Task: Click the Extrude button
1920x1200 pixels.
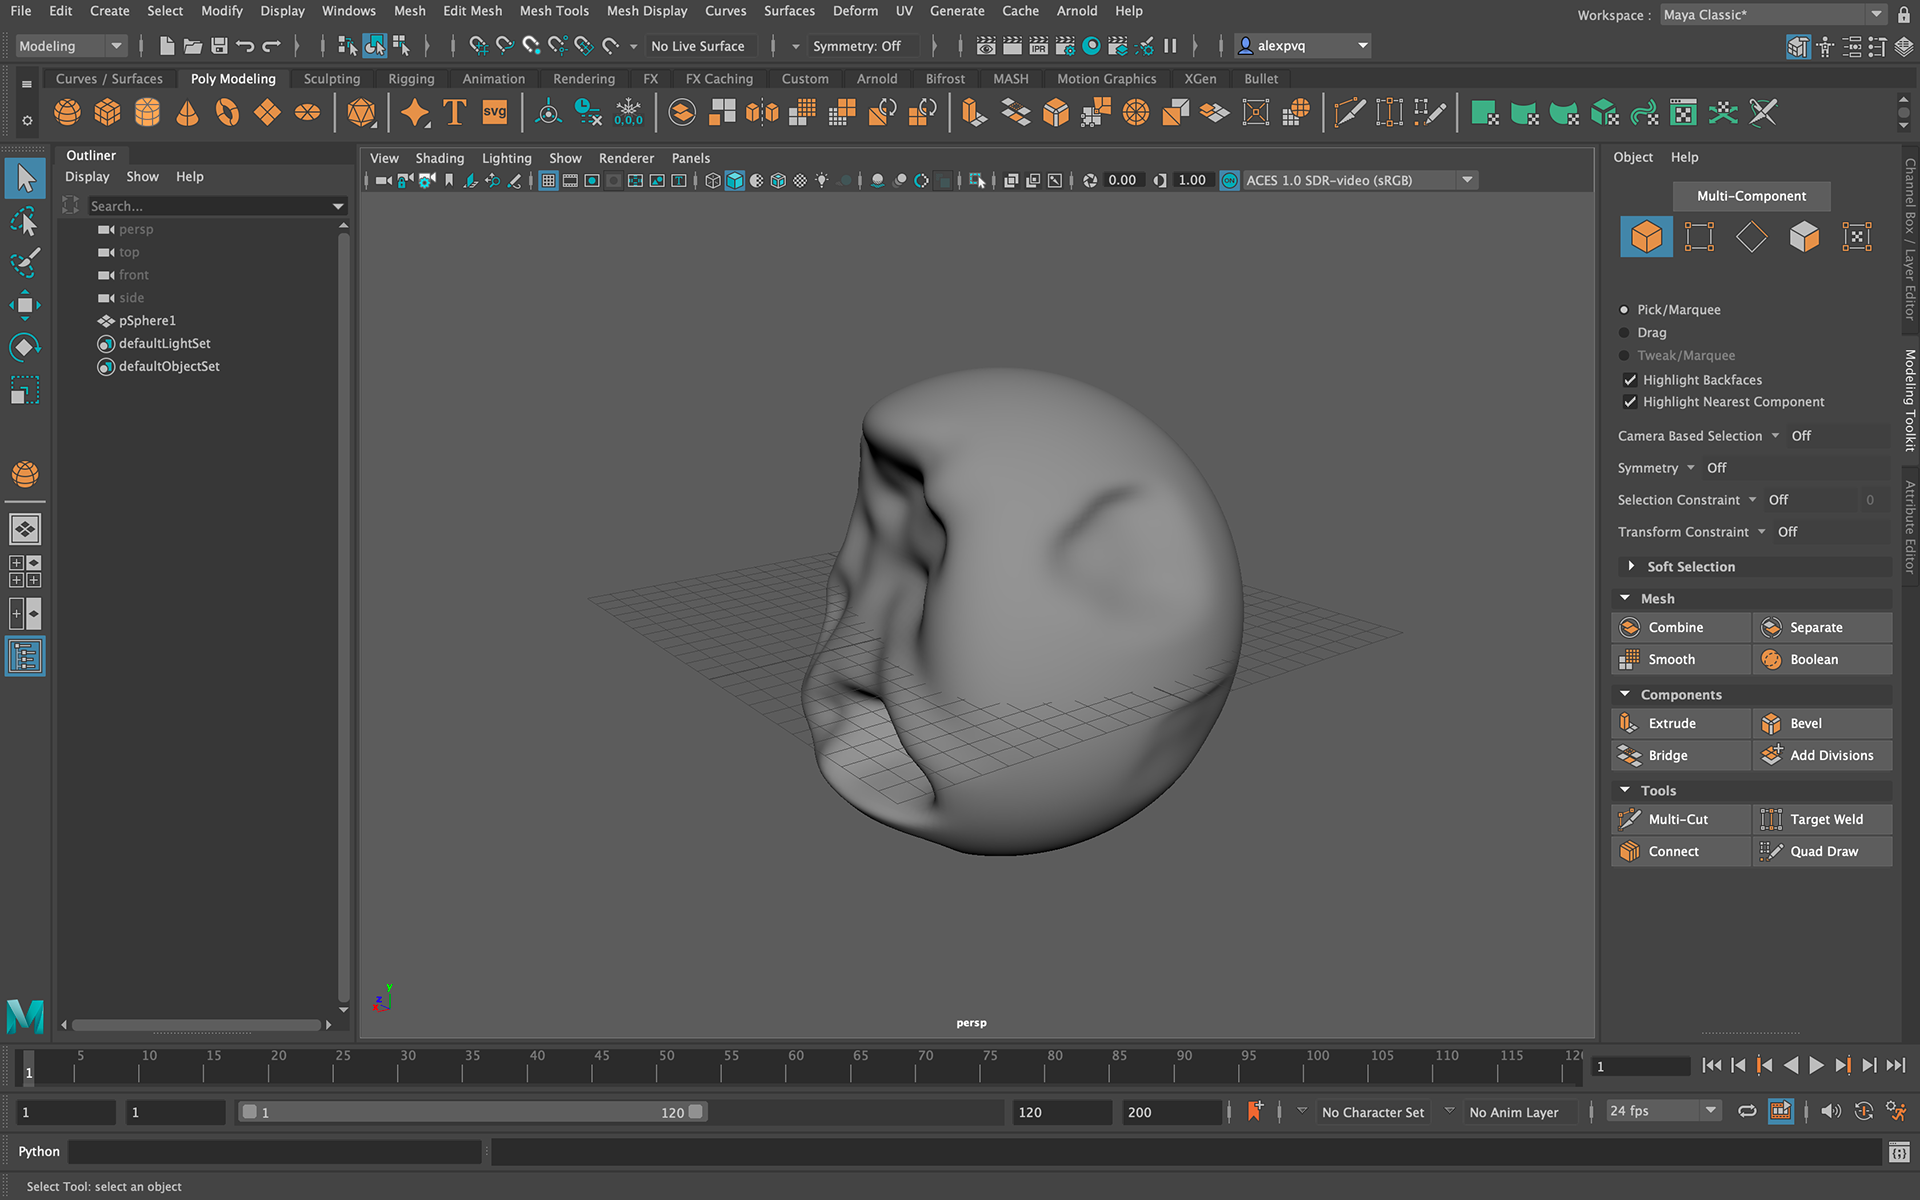Action: tap(1672, 723)
